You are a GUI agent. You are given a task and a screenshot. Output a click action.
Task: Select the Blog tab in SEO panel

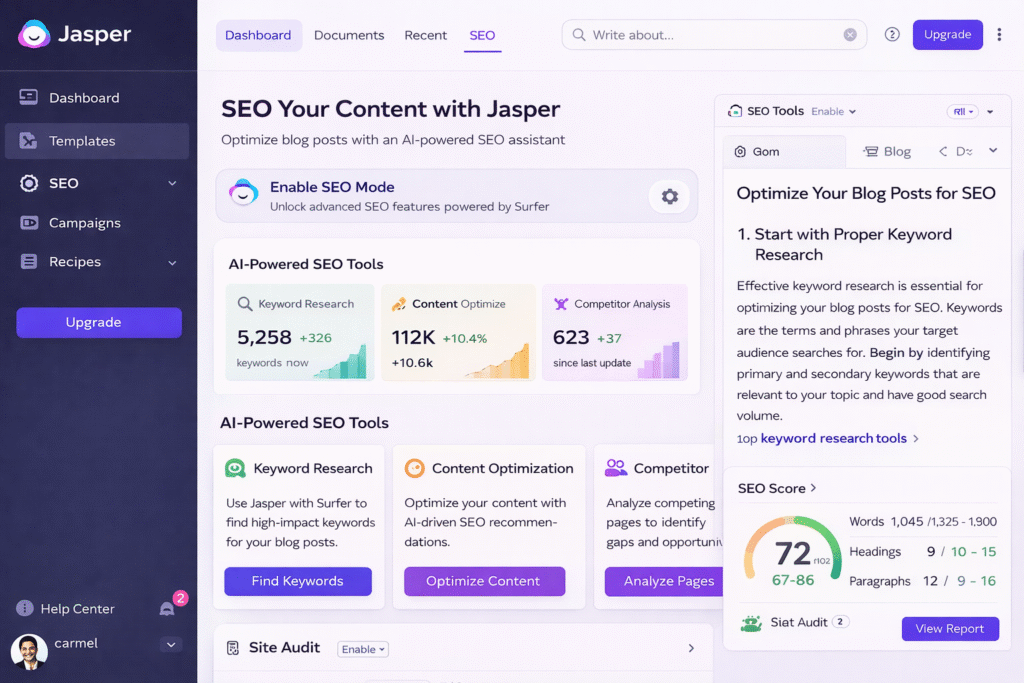(x=886, y=152)
